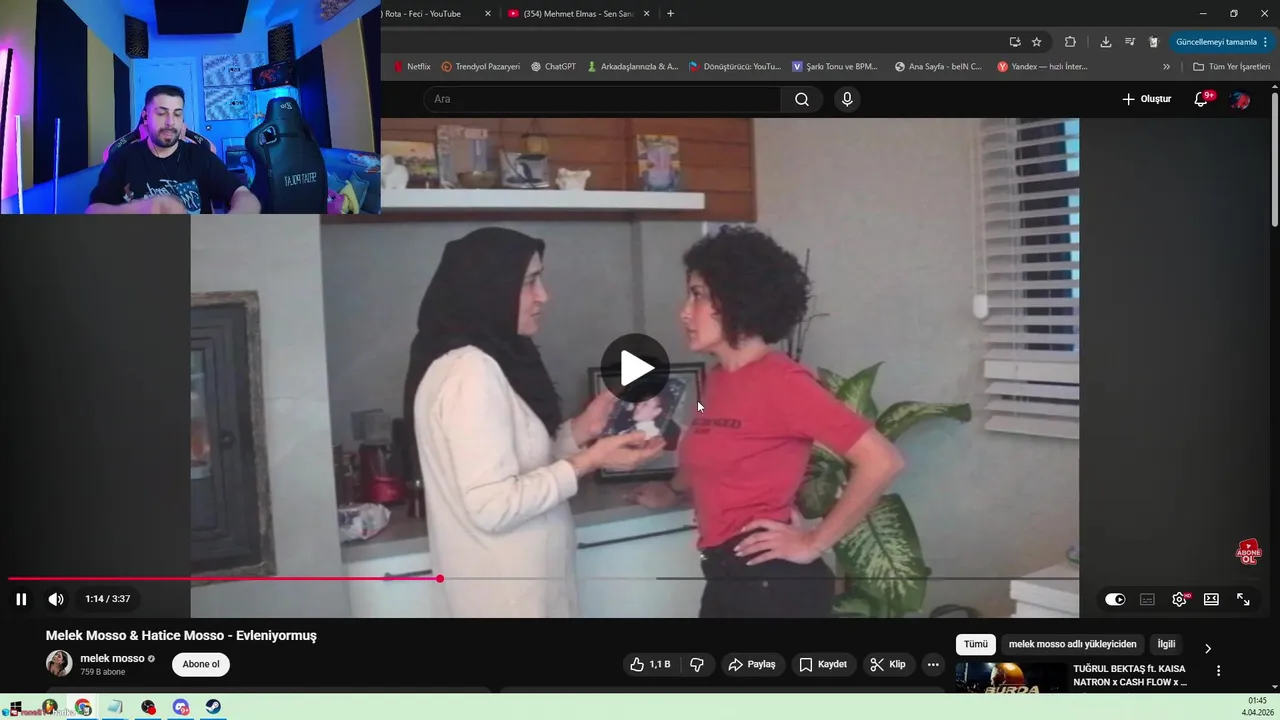The width and height of the screenshot is (1280, 720).
Task: Enter fullscreen mode in the player
Action: coord(1243,599)
